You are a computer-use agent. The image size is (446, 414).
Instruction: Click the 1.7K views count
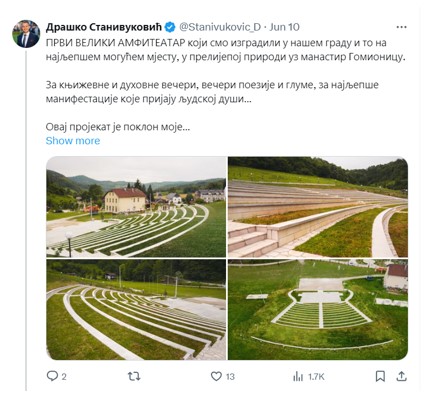(316, 377)
